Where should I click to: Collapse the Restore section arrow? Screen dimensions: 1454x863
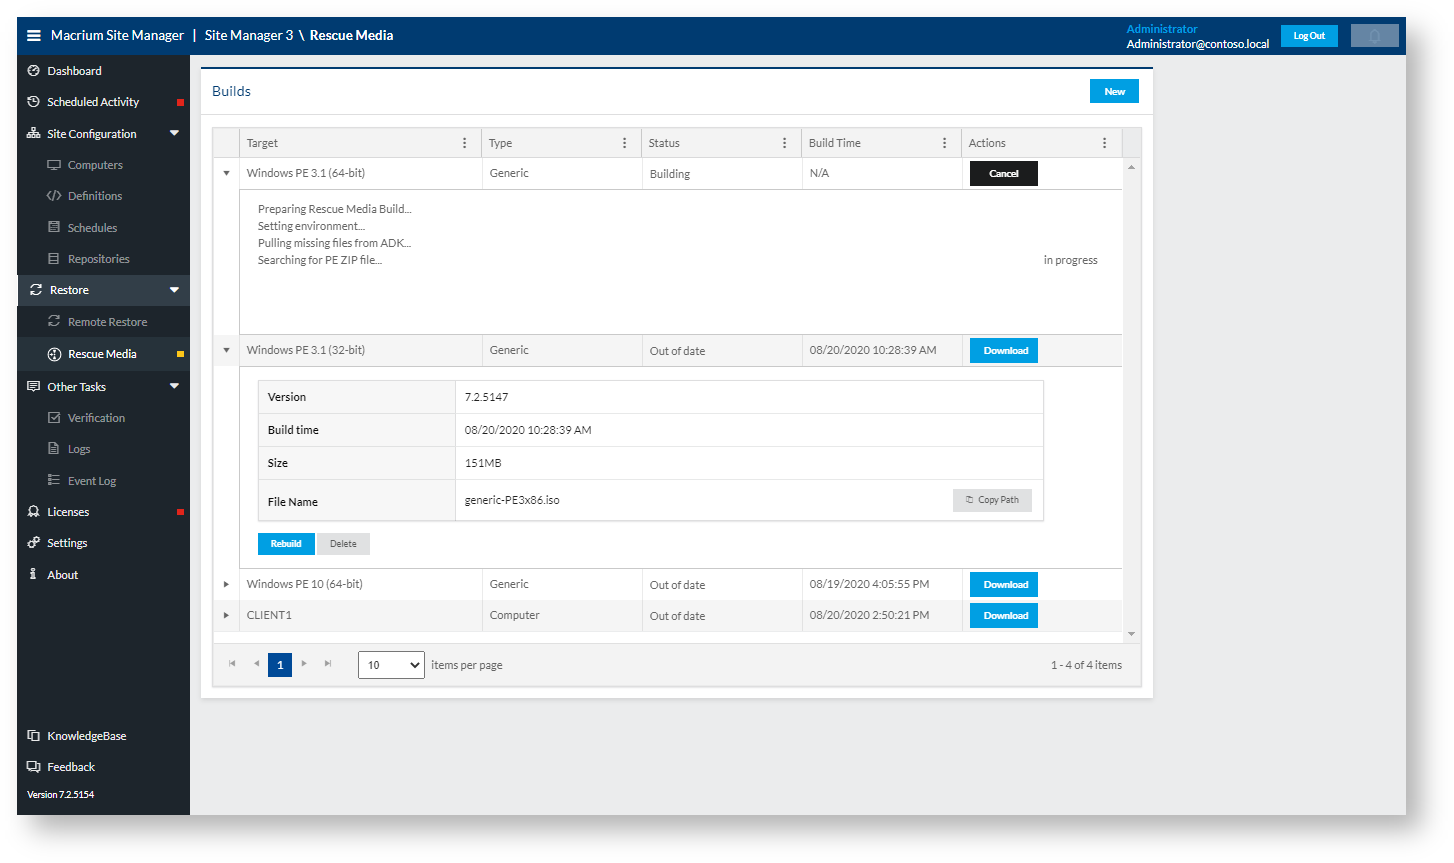tap(175, 290)
